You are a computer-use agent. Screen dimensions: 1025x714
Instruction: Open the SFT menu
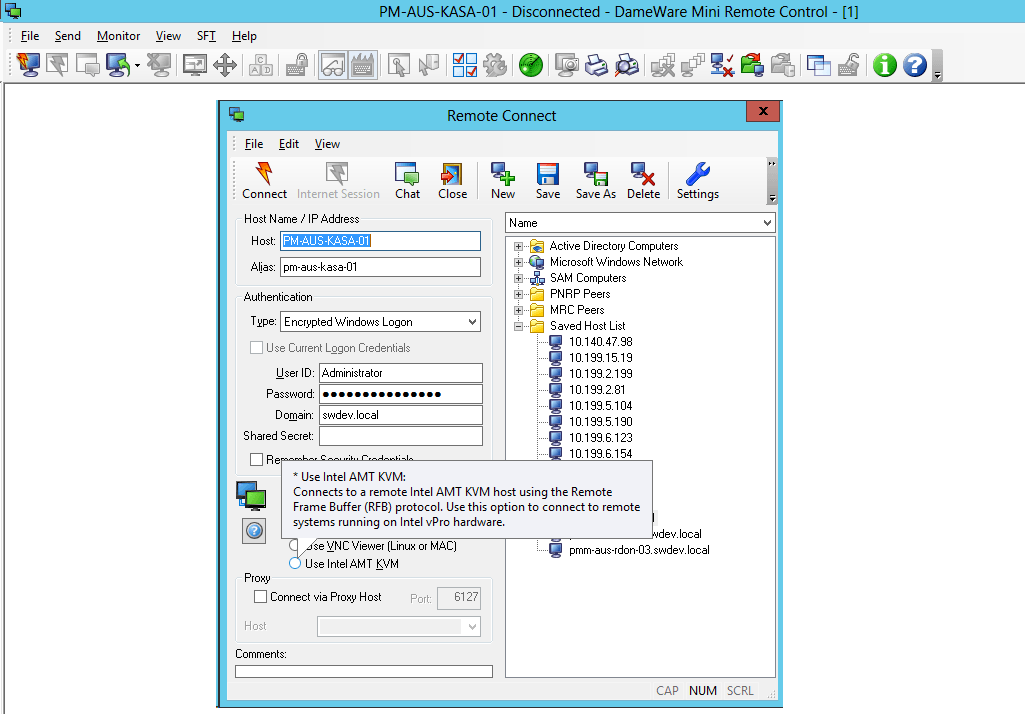click(x=206, y=36)
